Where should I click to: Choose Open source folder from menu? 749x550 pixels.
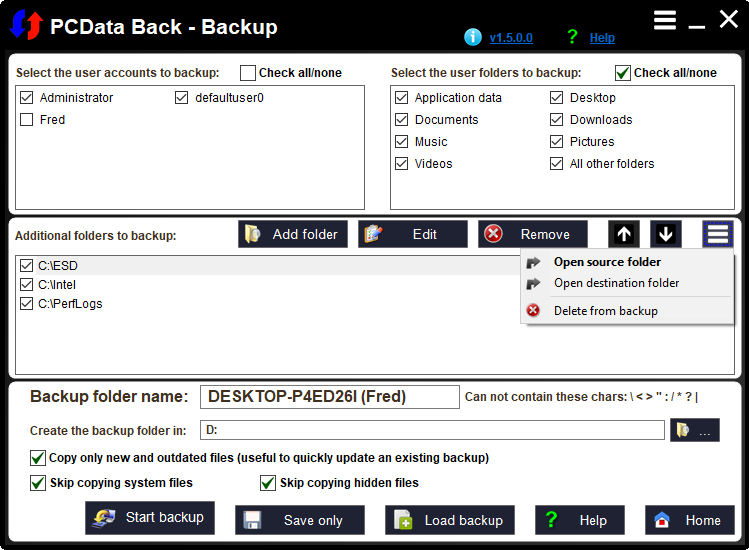627,262
